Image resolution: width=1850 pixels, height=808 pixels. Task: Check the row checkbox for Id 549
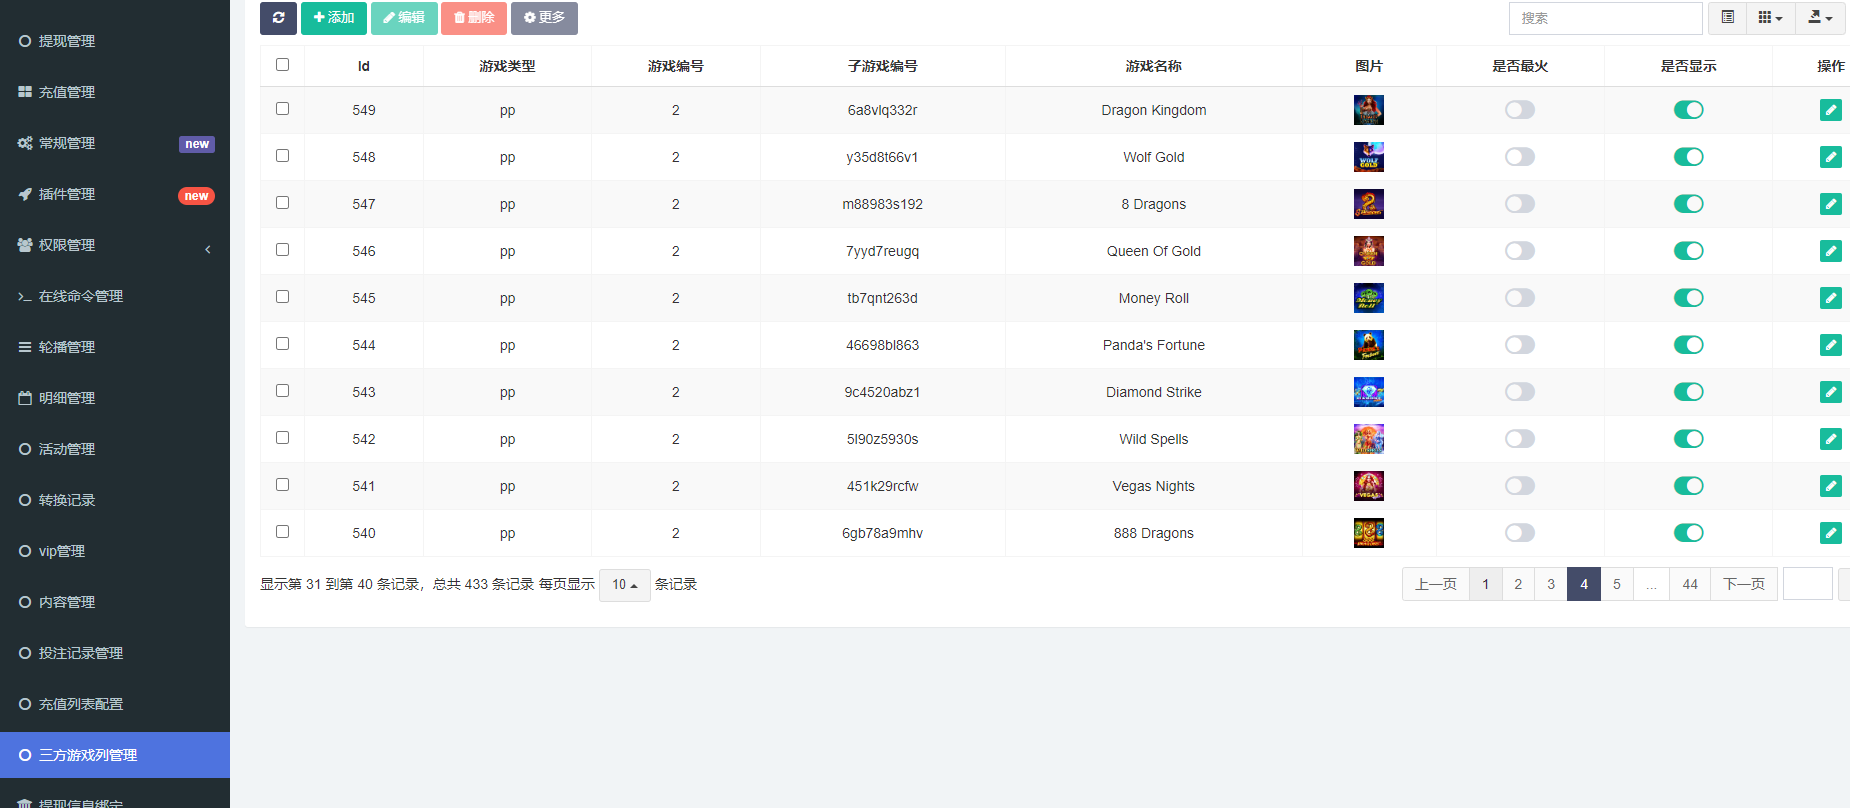click(x=282, y=108)
